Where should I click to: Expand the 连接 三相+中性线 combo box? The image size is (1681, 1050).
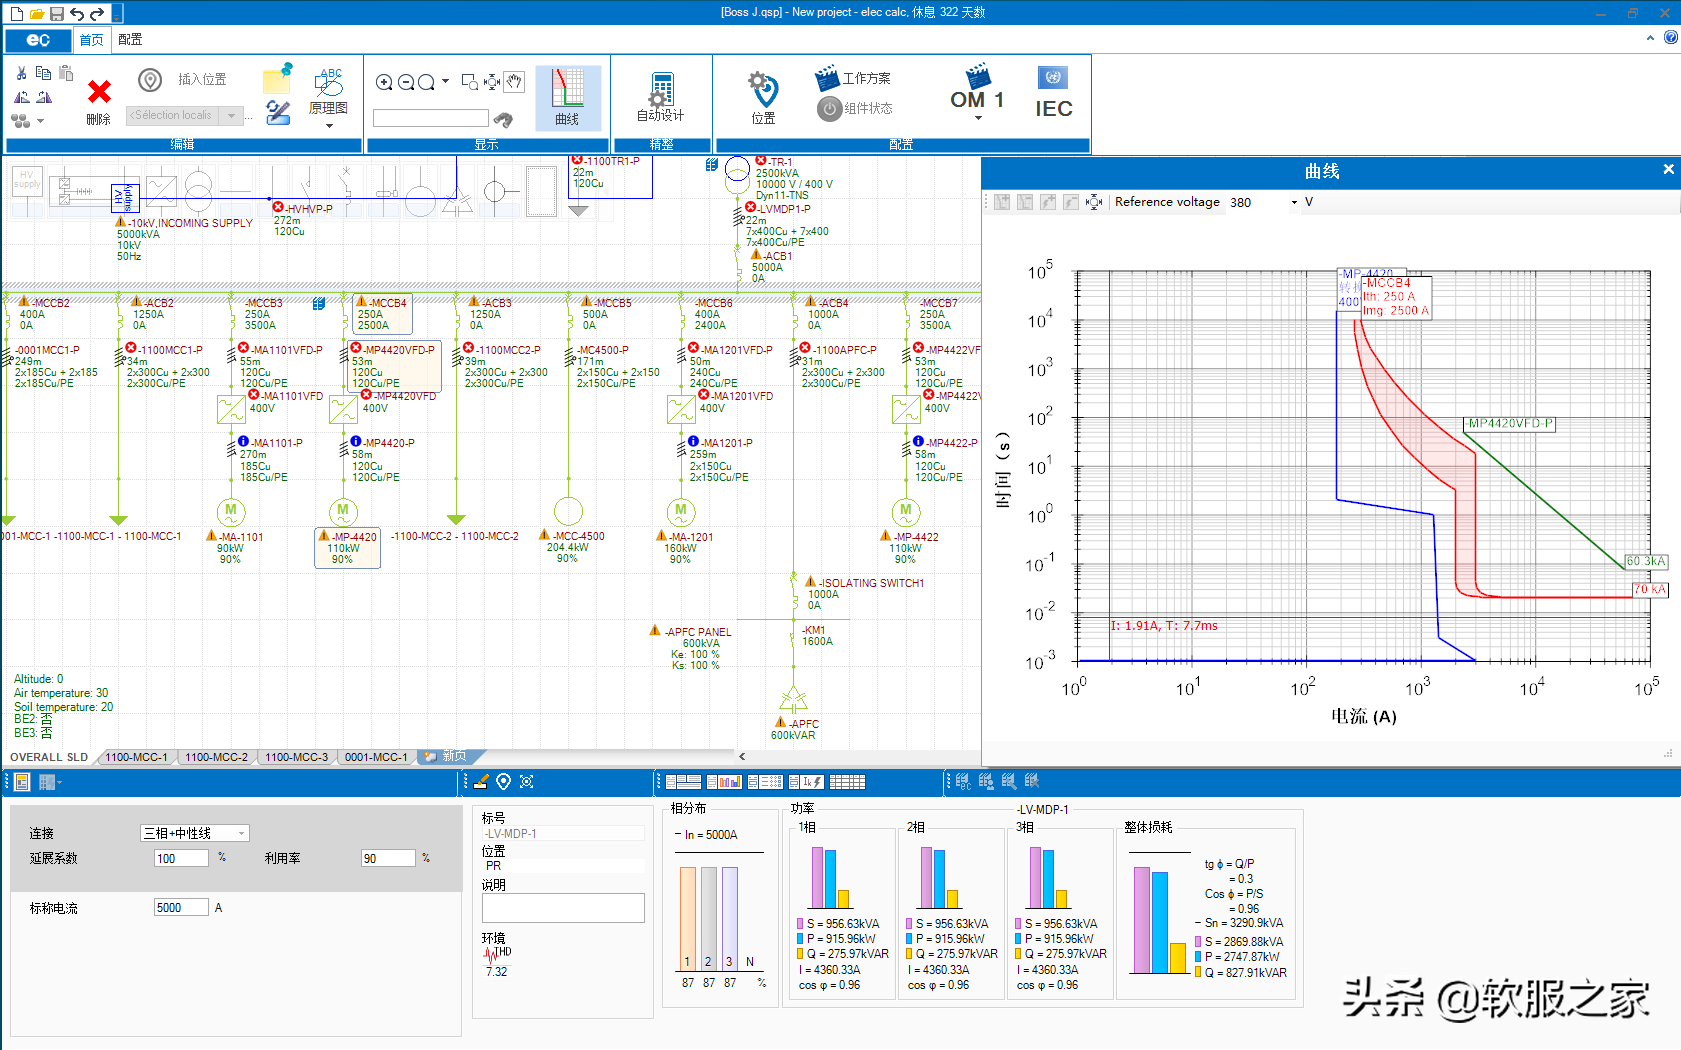(x=241, y=833)
